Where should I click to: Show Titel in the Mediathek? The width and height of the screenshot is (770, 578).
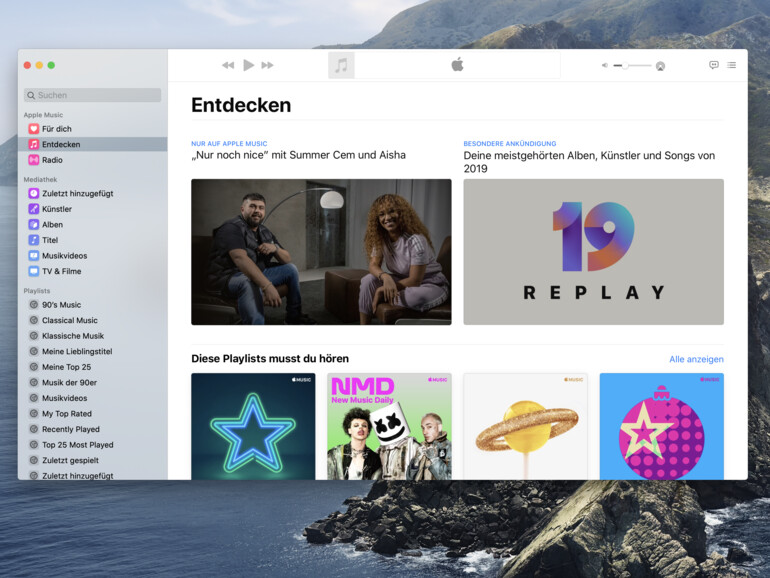coord(93,240)
